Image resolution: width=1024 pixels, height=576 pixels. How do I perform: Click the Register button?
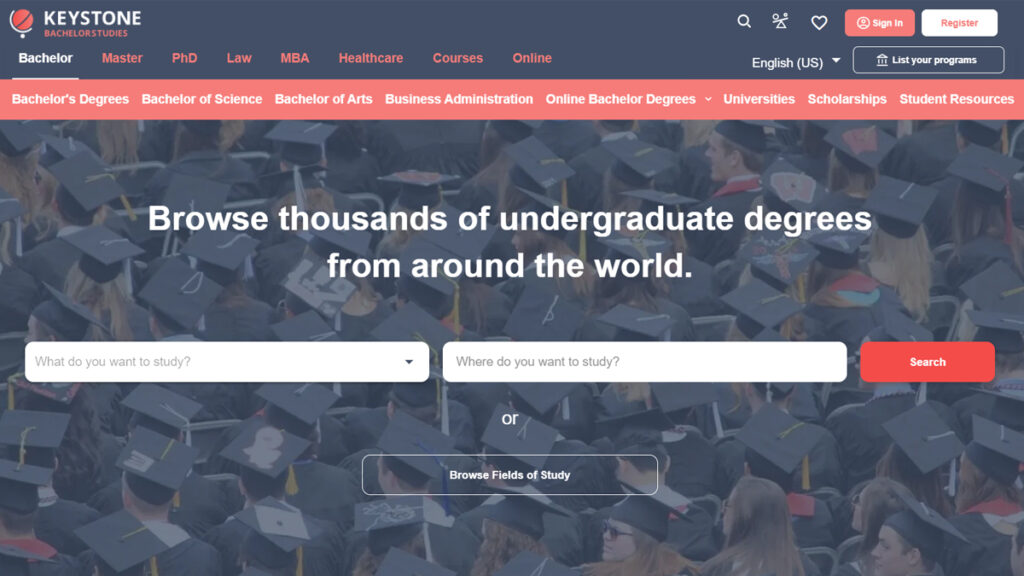click(959, 23)
